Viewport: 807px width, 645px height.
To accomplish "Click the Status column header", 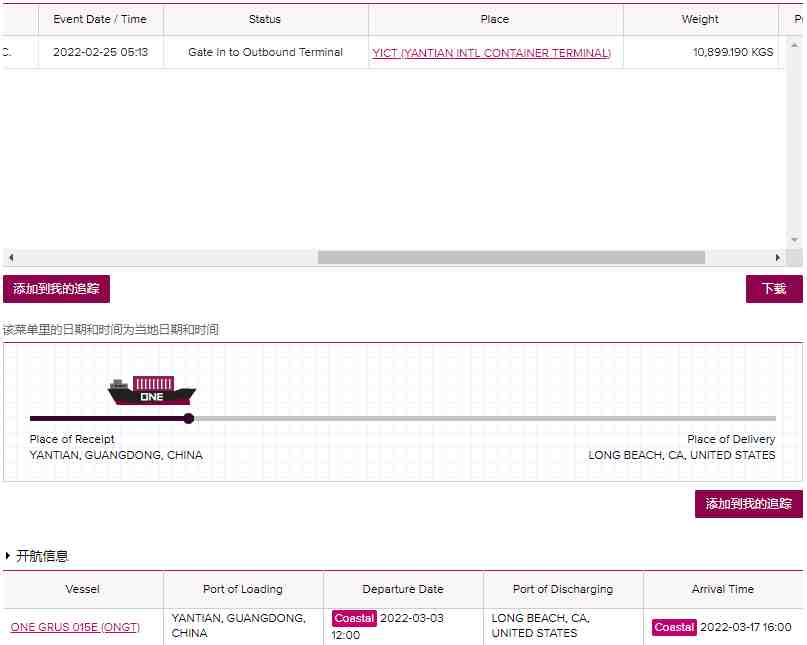I will click(265, 20).
